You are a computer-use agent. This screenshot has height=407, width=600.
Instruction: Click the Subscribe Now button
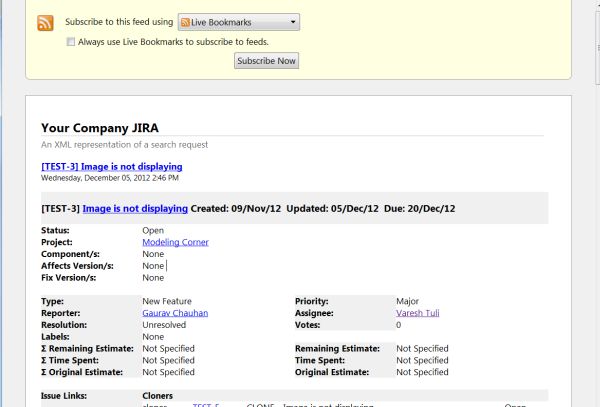point(266,61)
